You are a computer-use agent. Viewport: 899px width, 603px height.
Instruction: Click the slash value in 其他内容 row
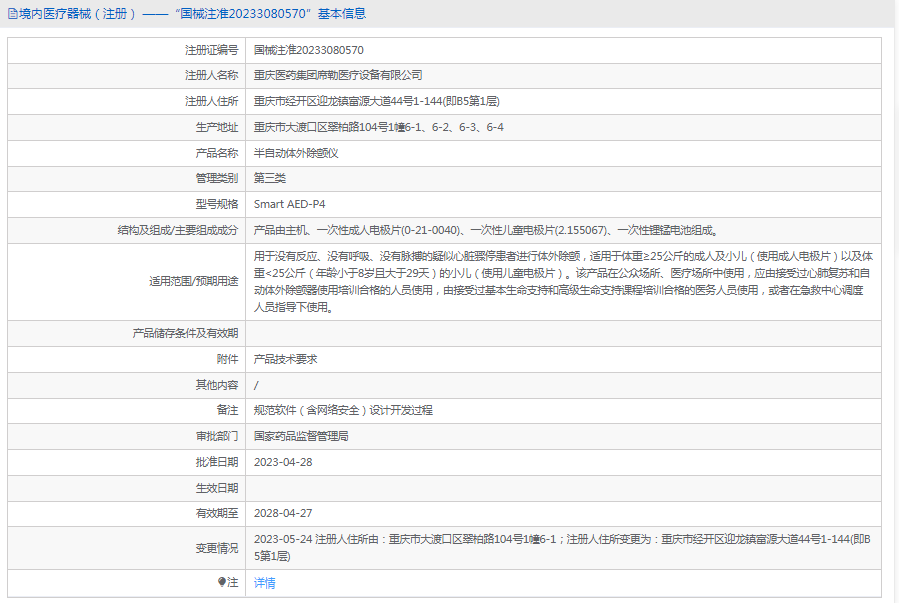click(x=256, y=385)
